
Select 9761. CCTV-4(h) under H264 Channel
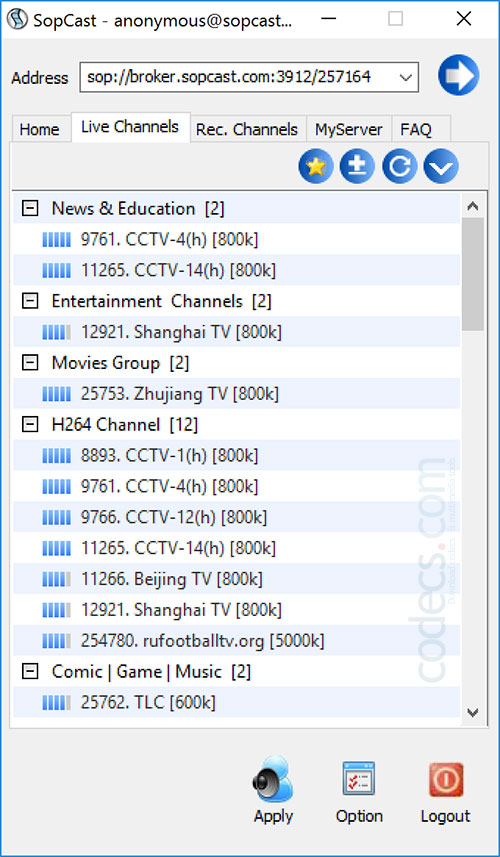169,486
